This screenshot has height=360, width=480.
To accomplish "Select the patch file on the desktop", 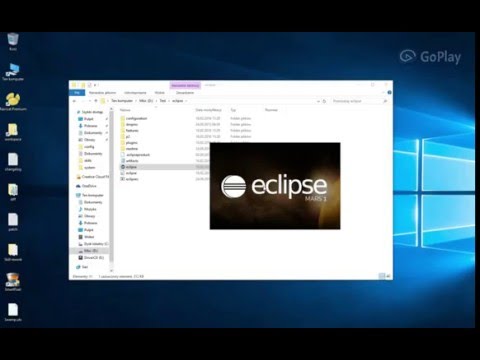I will 13,222.
